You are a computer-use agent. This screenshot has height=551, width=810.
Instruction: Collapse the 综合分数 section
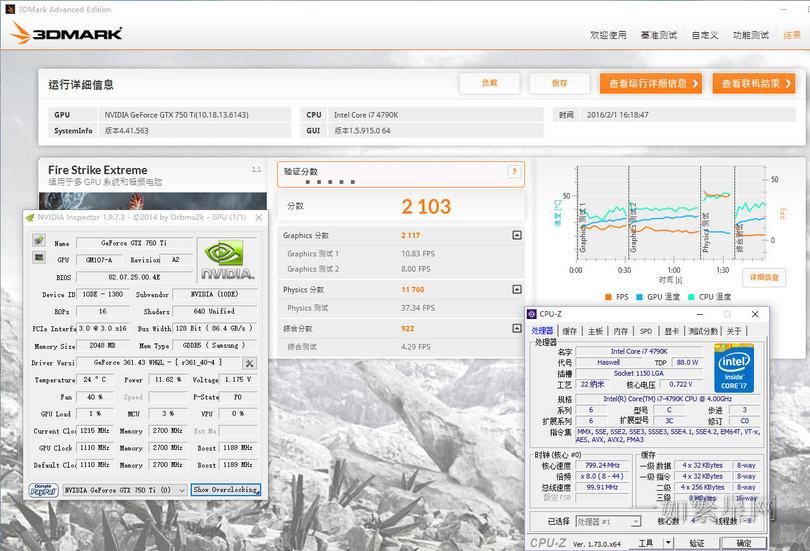517,328
